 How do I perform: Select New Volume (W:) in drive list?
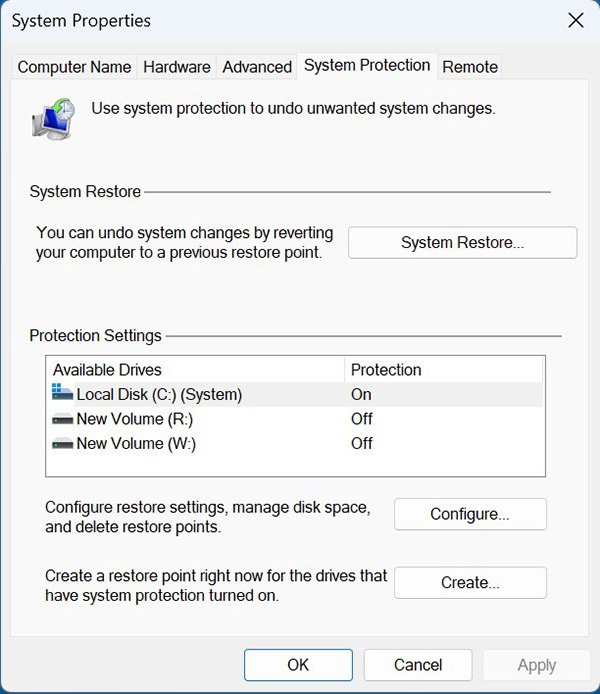(136, 443)
